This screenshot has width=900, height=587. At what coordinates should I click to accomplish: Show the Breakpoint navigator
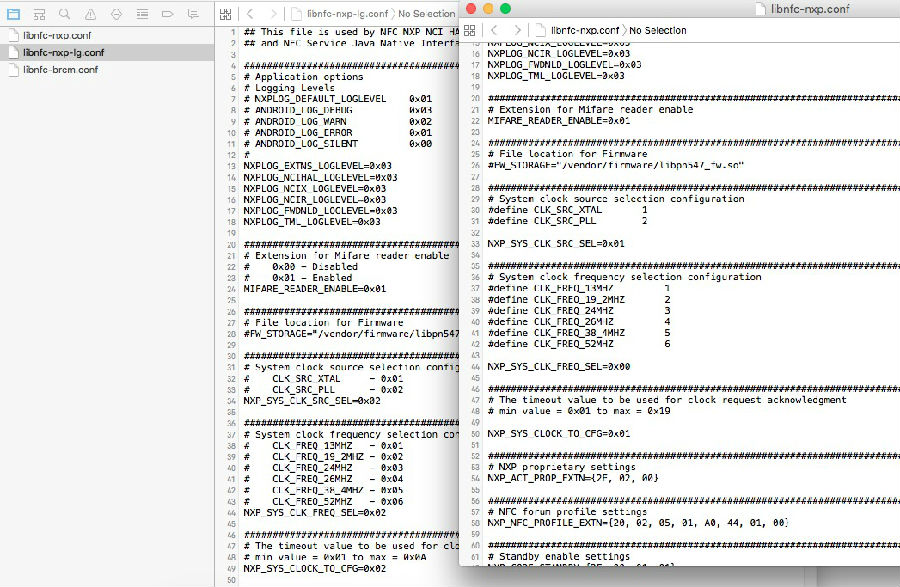tap(167, 14)
